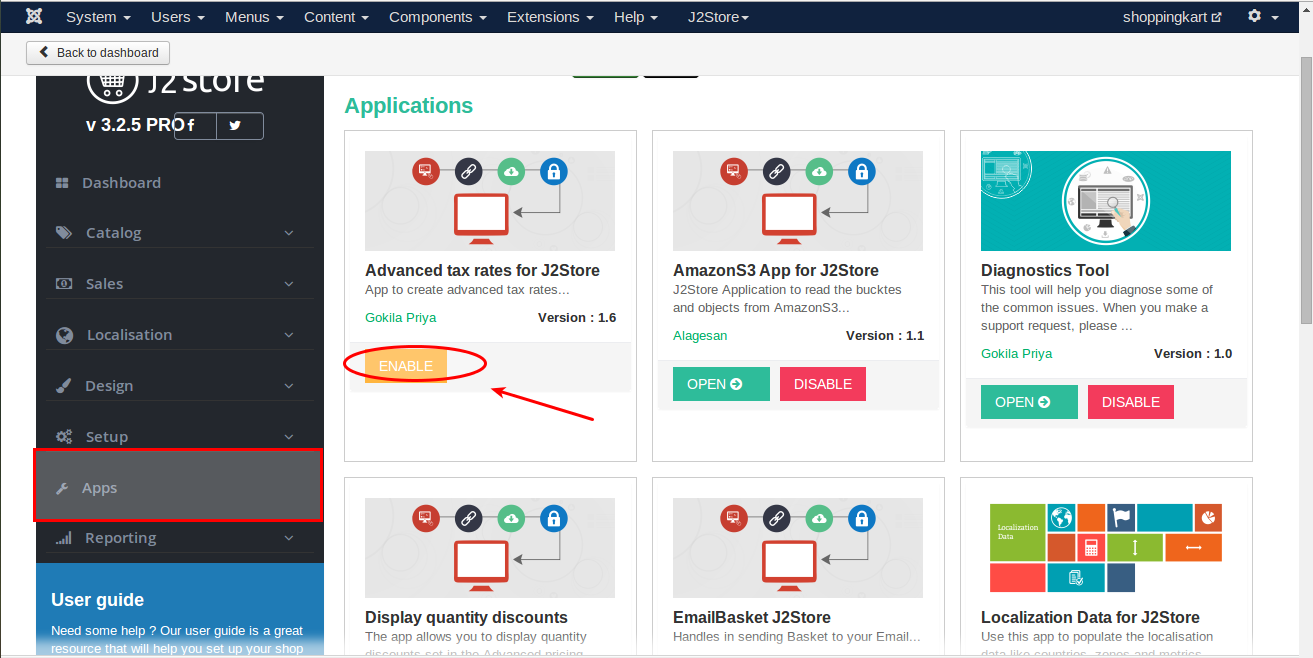Click Display quantity discounts thumbnail image

(490, 547)
